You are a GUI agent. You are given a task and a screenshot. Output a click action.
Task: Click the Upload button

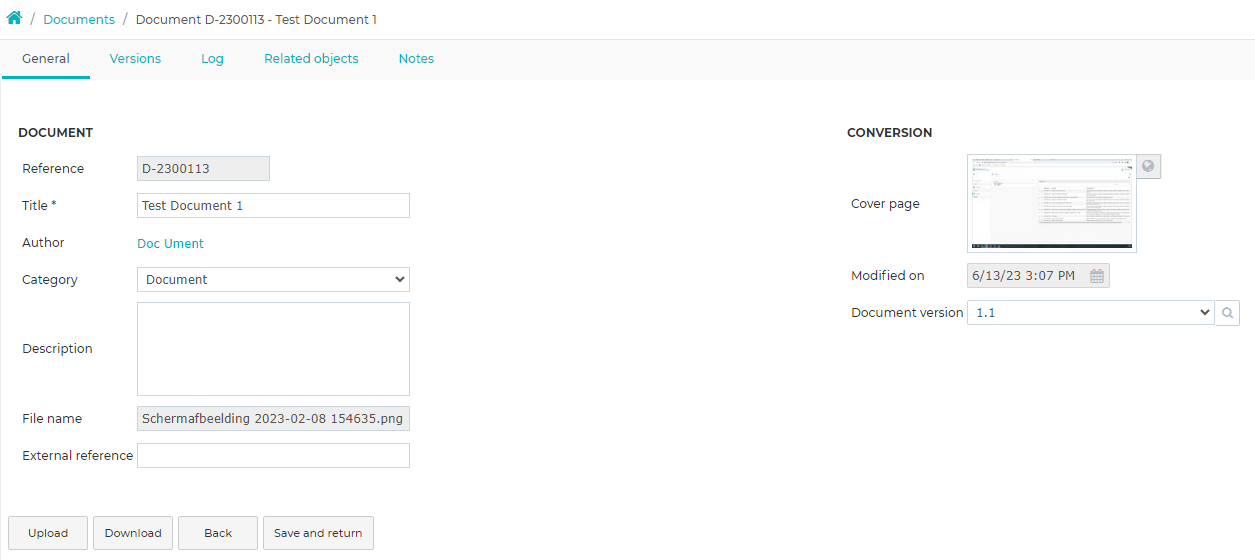point(48,533)
